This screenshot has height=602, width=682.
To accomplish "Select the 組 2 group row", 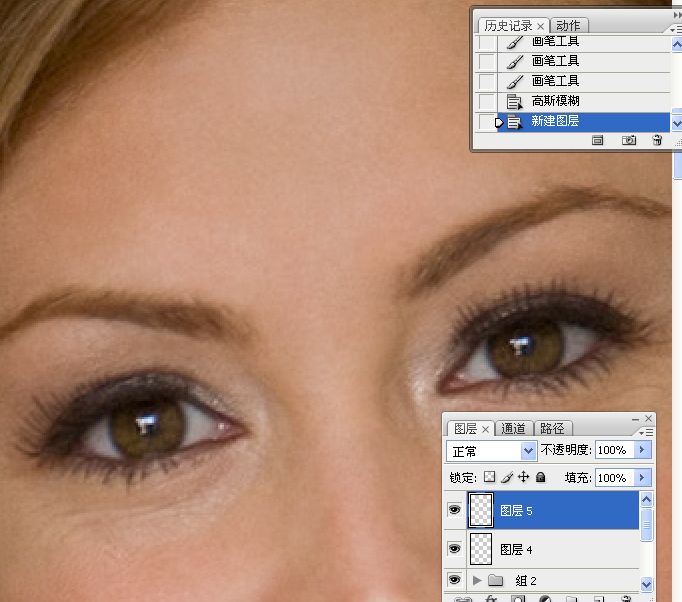I will [553, 580].
